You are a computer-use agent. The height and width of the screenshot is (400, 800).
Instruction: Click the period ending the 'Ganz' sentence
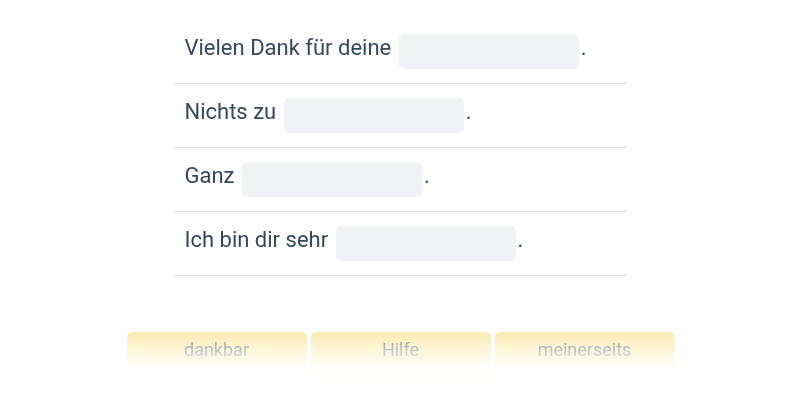click(x=427, y=178)
